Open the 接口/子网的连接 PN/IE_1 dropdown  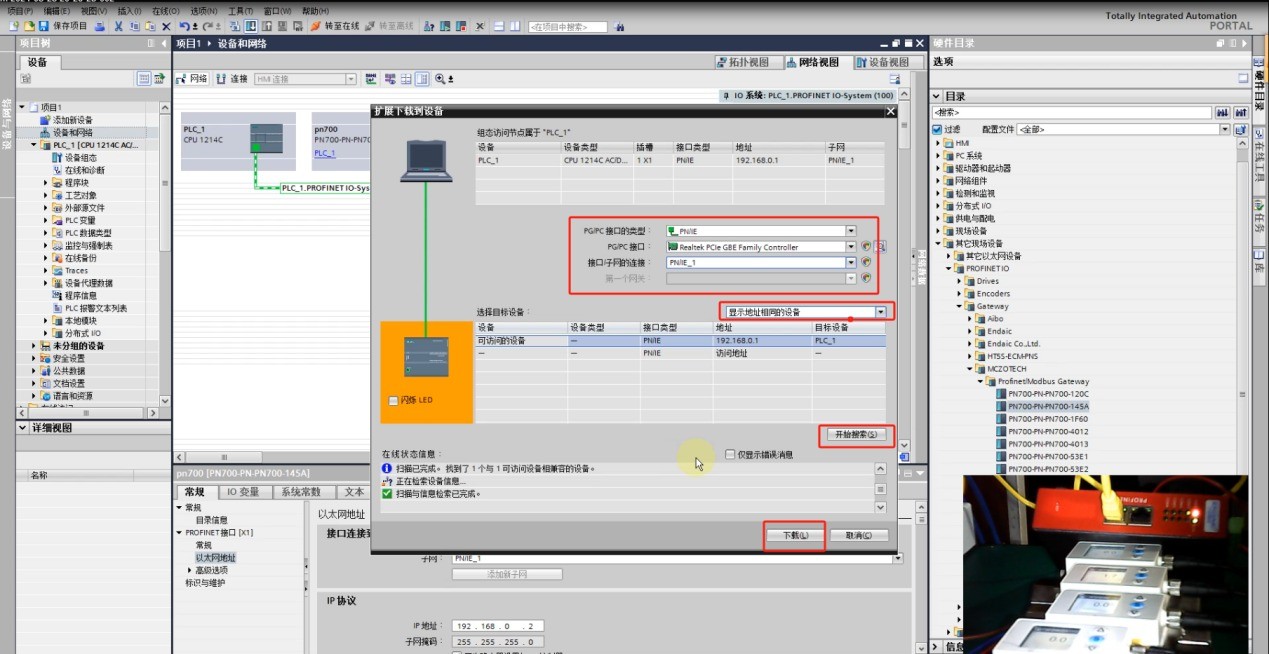[x=851, y=263]
